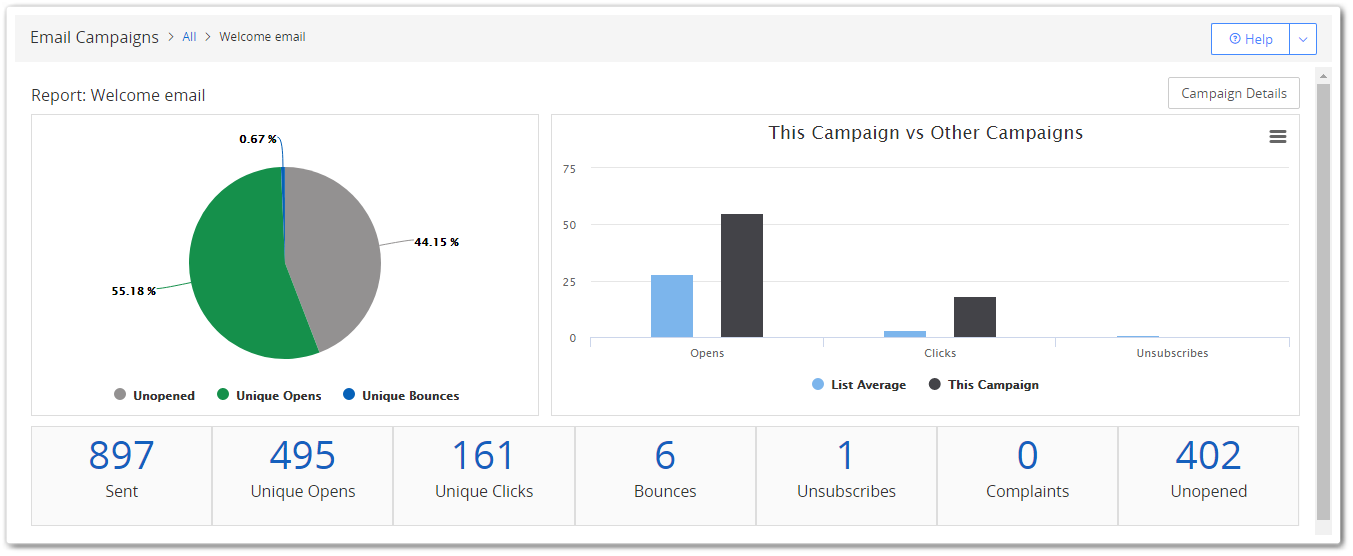Click the vertical scrollbar down arrow
Screen dimensions: 1353x556
tap(1323, 529)
